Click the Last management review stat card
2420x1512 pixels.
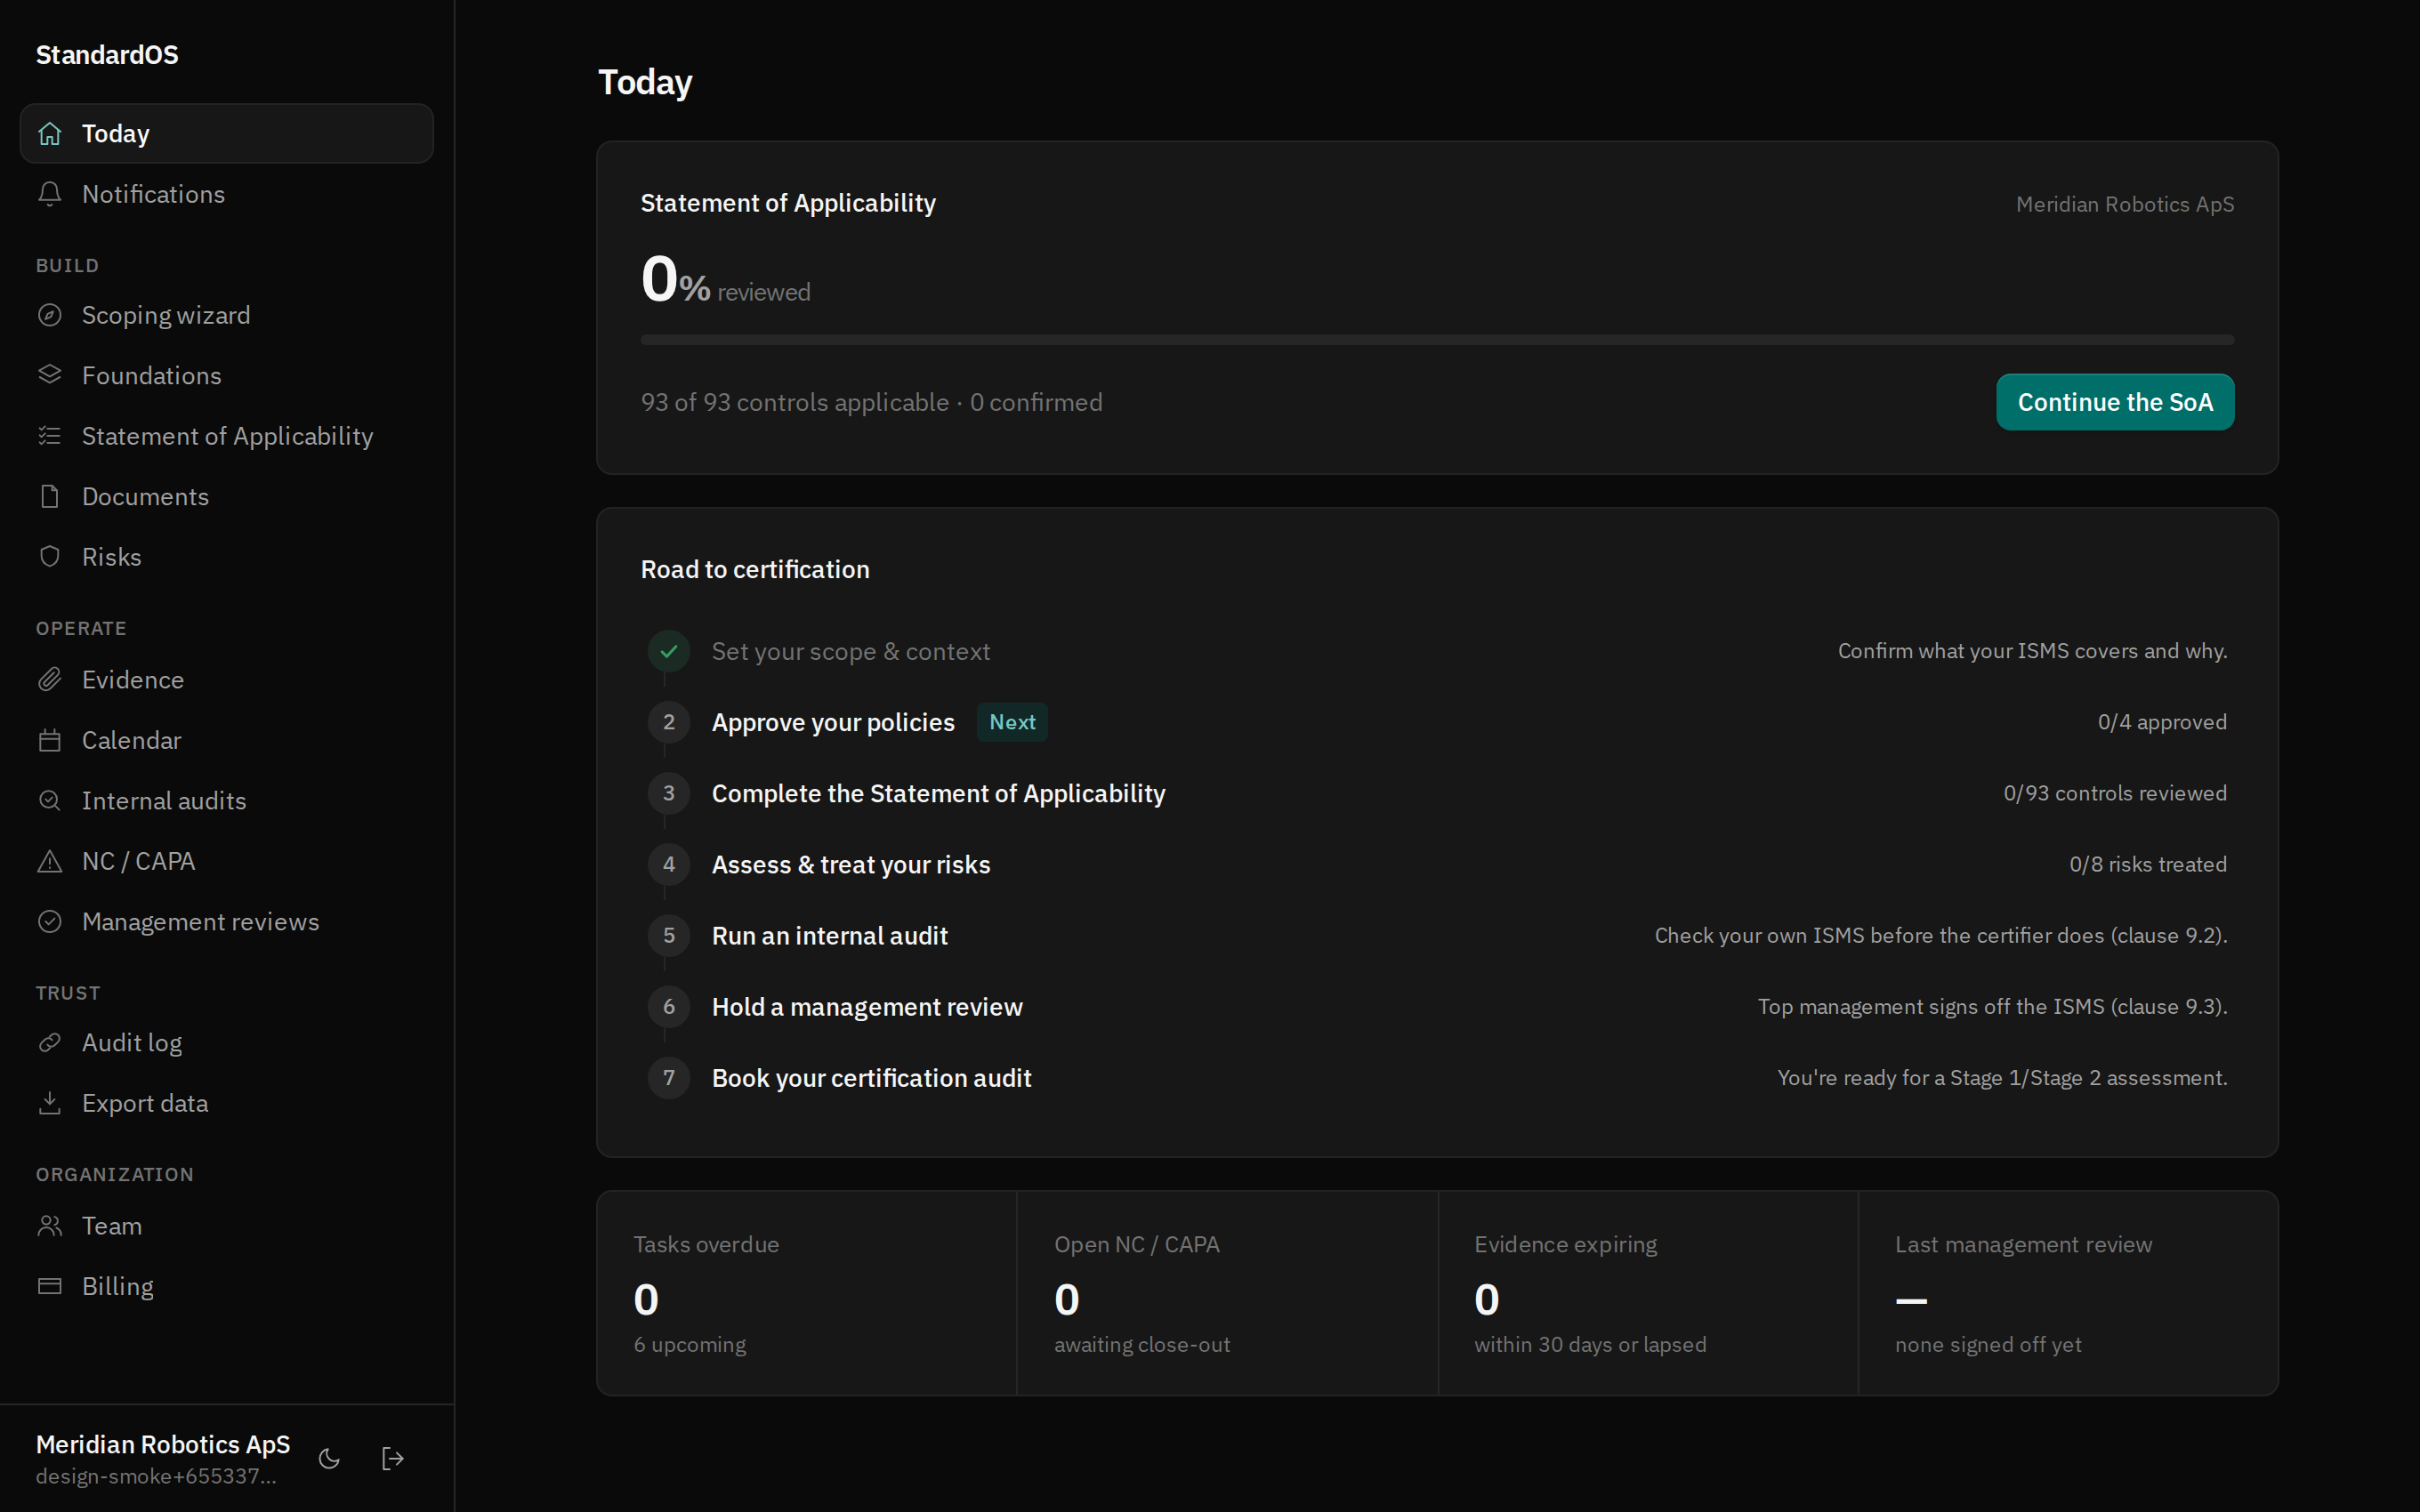click(2068, 1293)
